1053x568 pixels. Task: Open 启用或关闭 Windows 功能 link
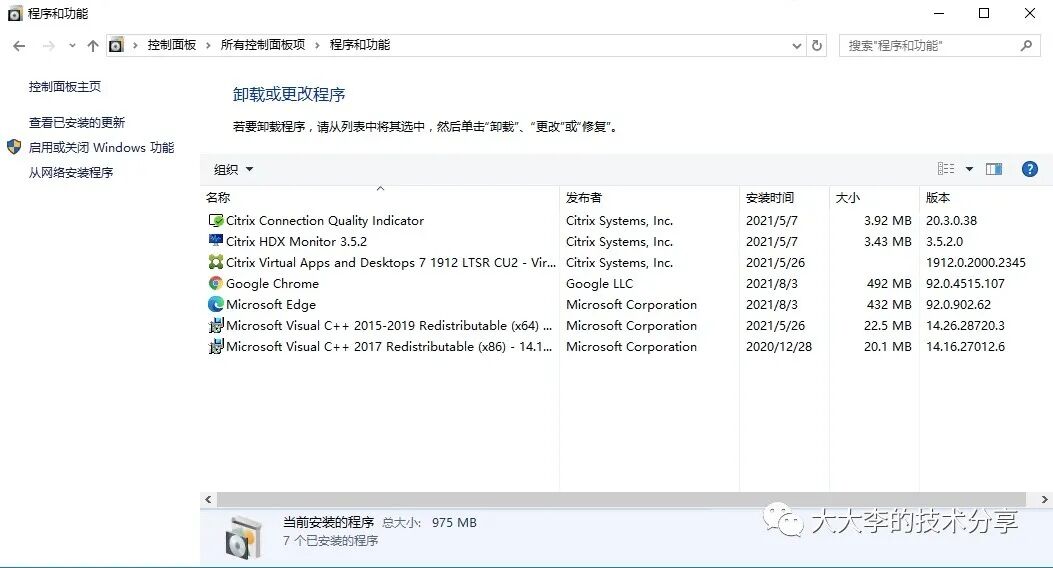(101, 147)
